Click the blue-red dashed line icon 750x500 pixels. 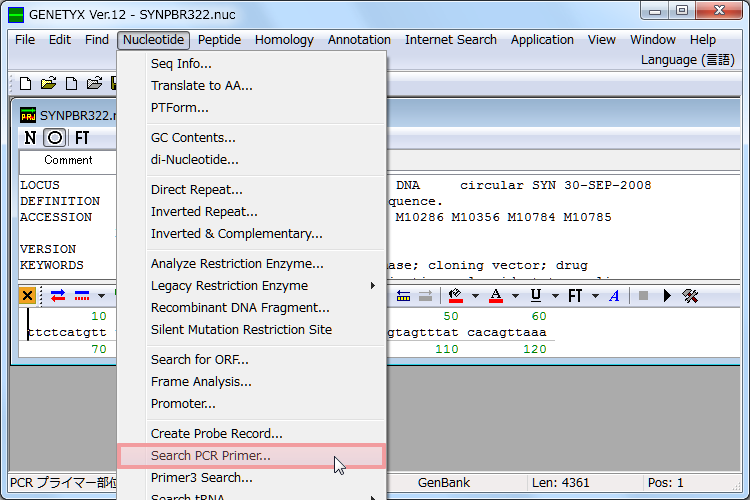coord(82,296)
